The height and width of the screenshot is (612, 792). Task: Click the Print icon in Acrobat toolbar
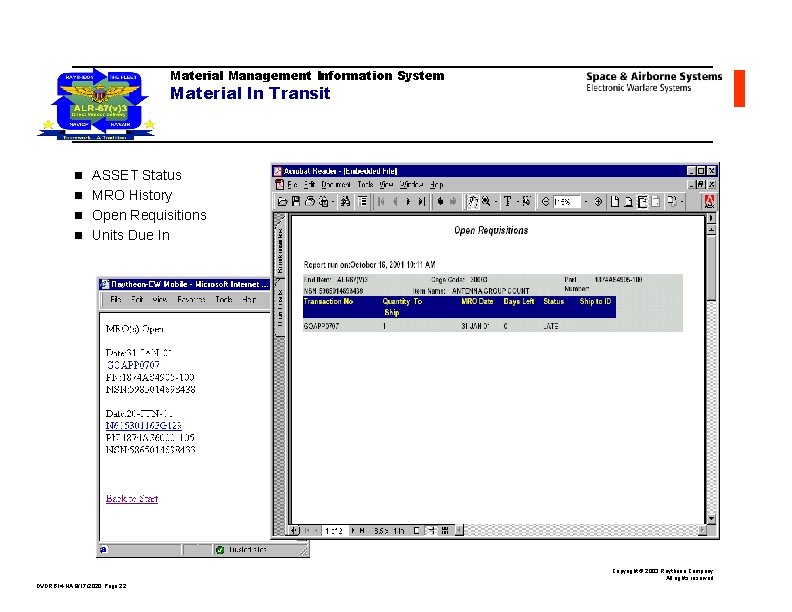click(x=310, y=201)
